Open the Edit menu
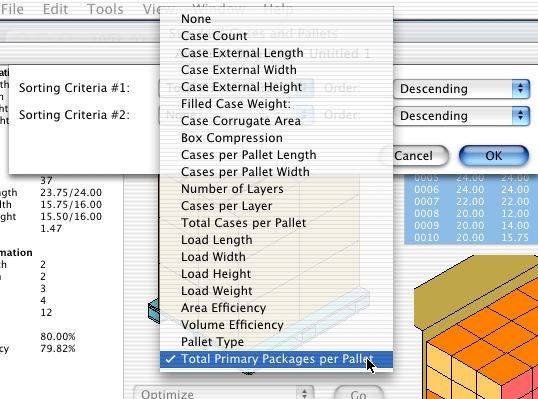 tap(55, 9)
